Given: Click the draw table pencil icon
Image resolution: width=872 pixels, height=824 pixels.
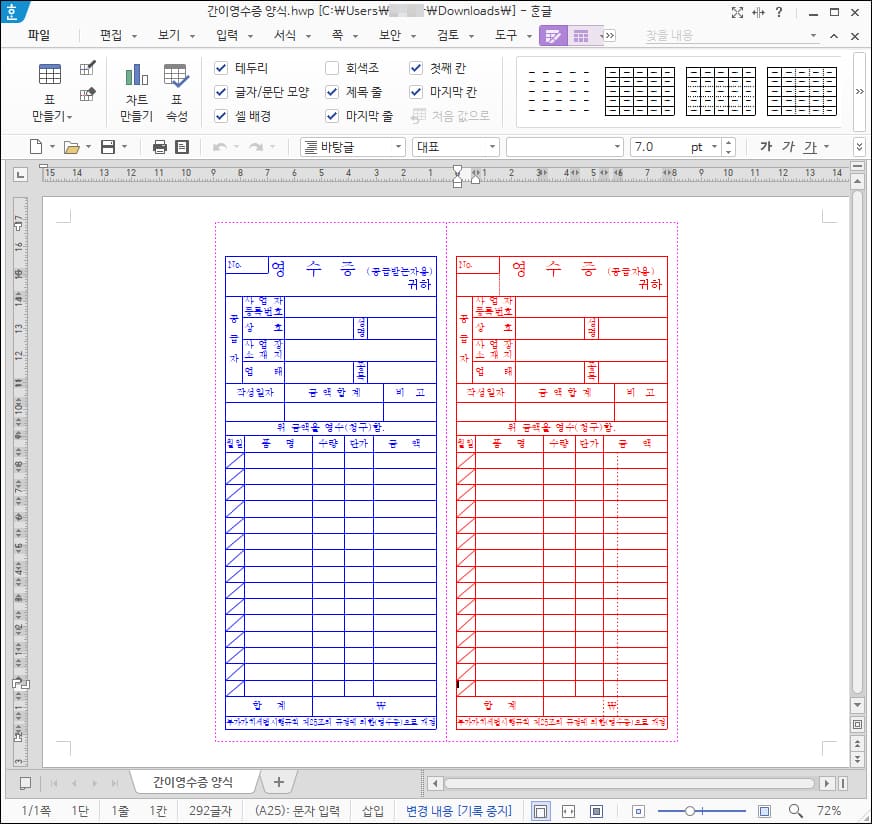Looking at the screenshot, I should (87, 68).
